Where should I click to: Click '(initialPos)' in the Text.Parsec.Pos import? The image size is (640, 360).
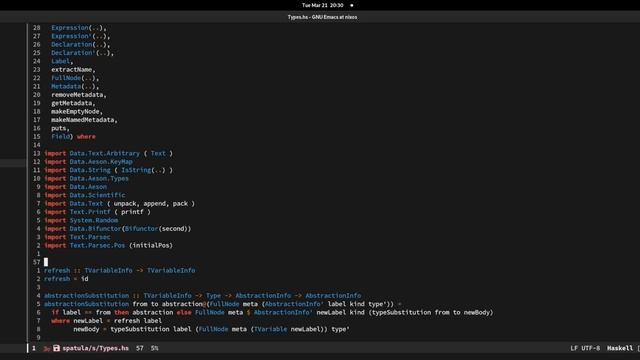pos(151,245)
